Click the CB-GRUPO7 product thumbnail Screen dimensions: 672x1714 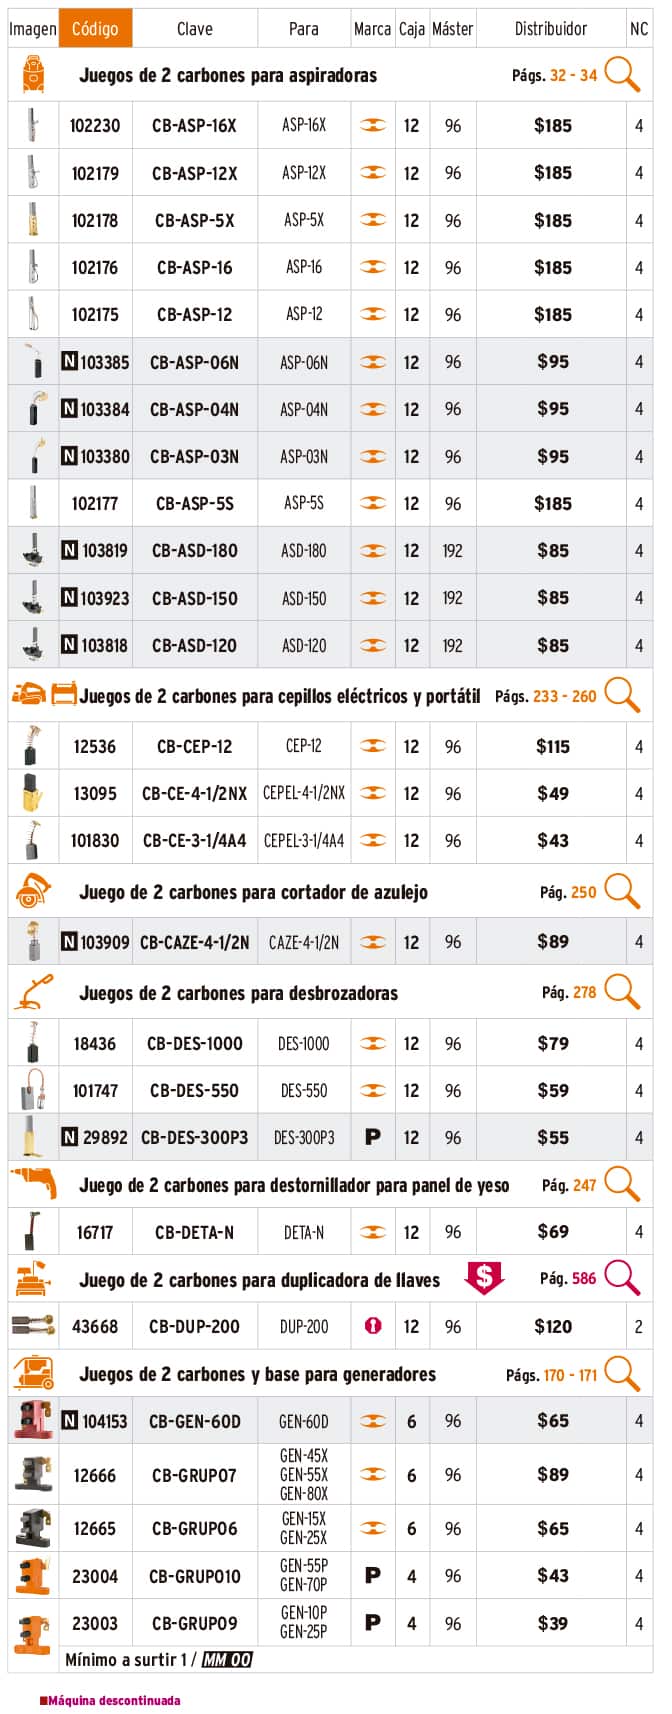pos(33,1474)
